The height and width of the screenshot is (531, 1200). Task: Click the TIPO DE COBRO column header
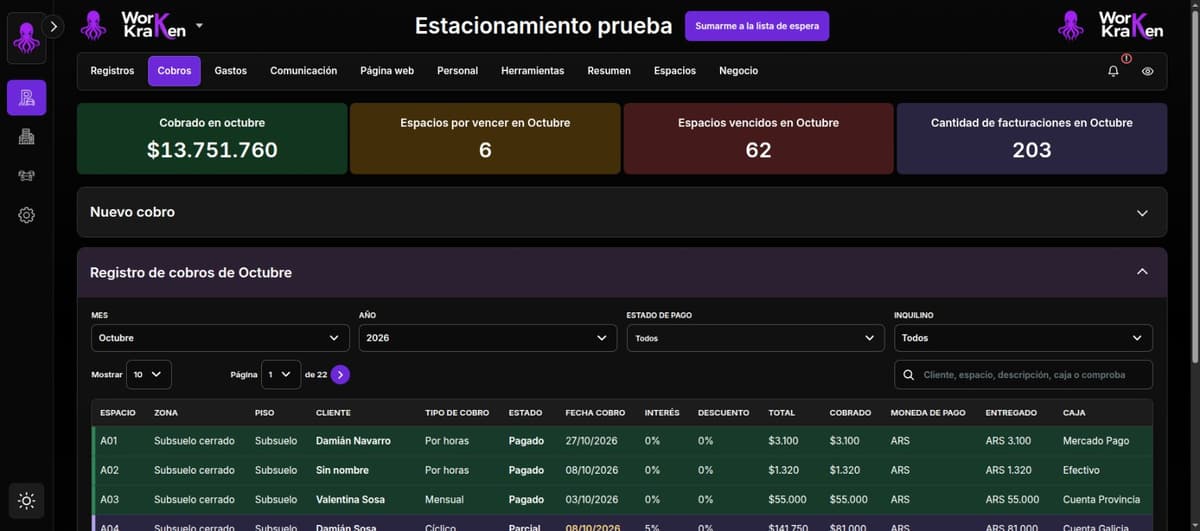click(456, 413)
